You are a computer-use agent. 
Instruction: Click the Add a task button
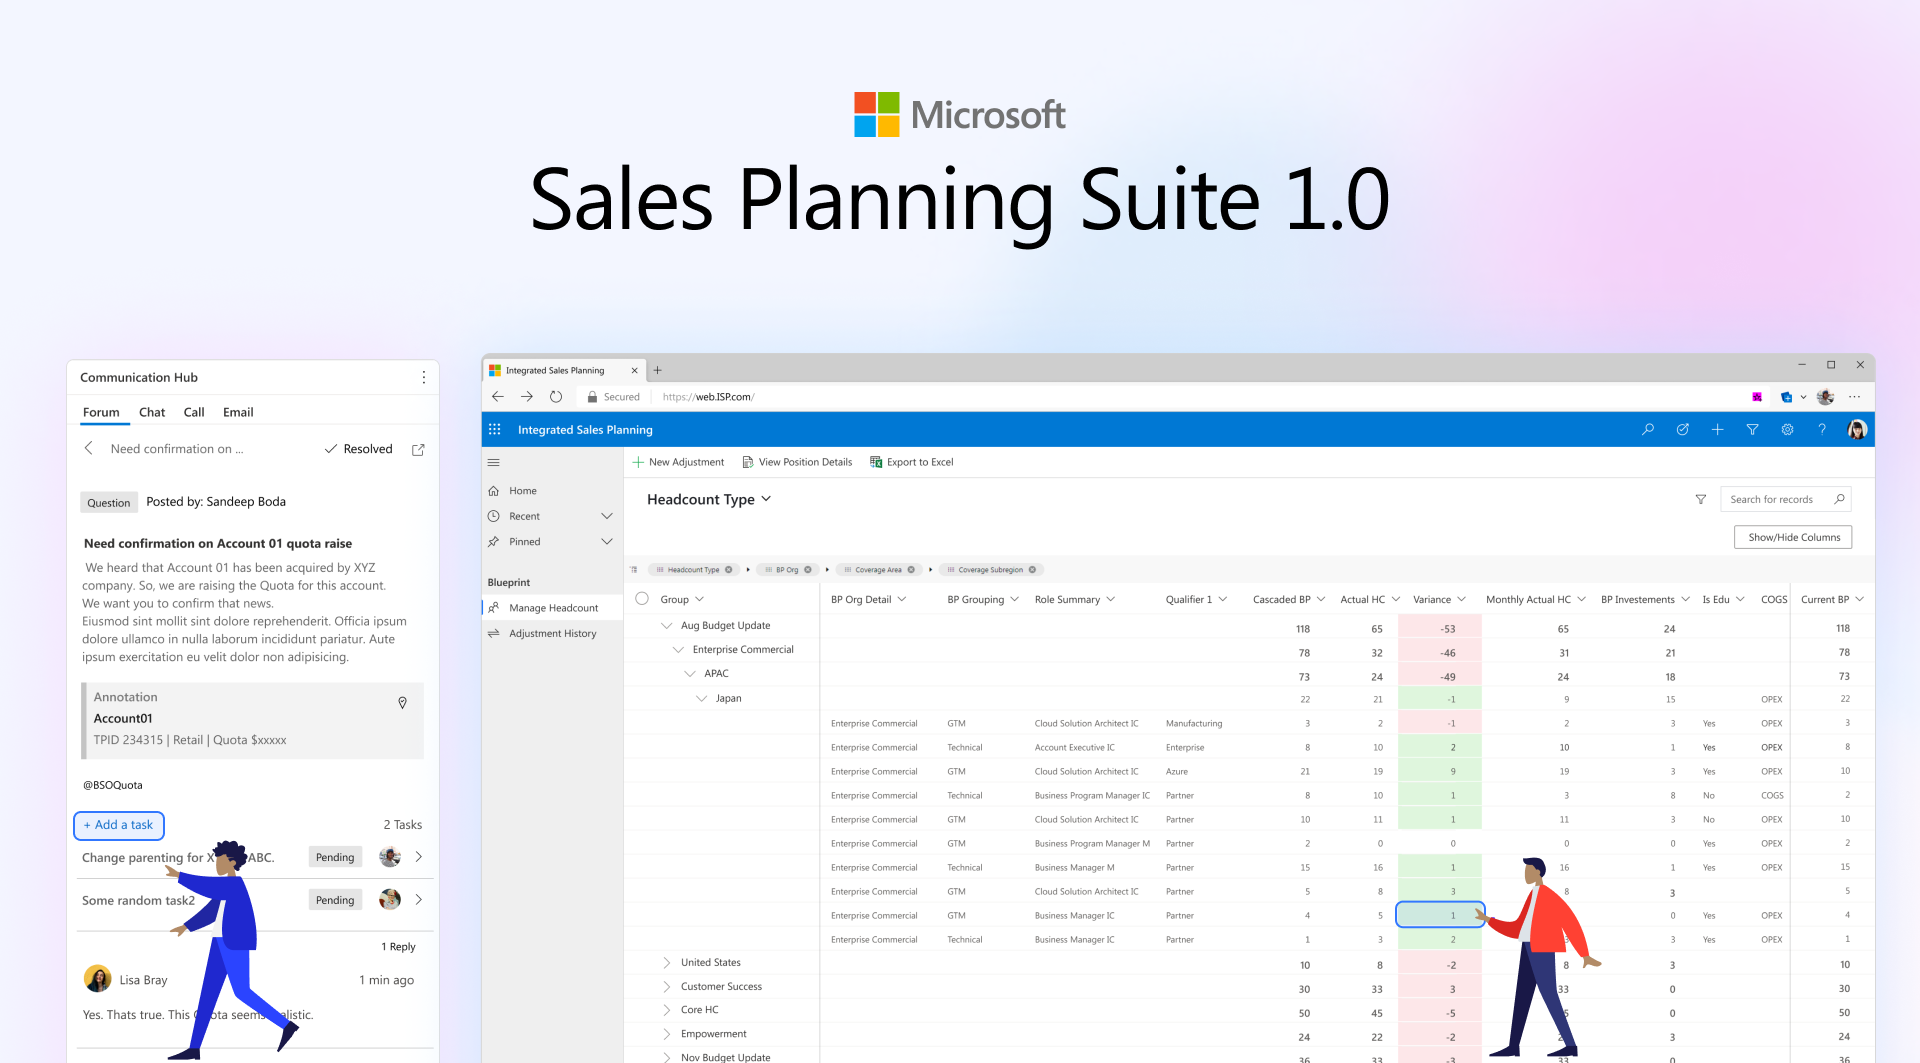pos(119,825)
